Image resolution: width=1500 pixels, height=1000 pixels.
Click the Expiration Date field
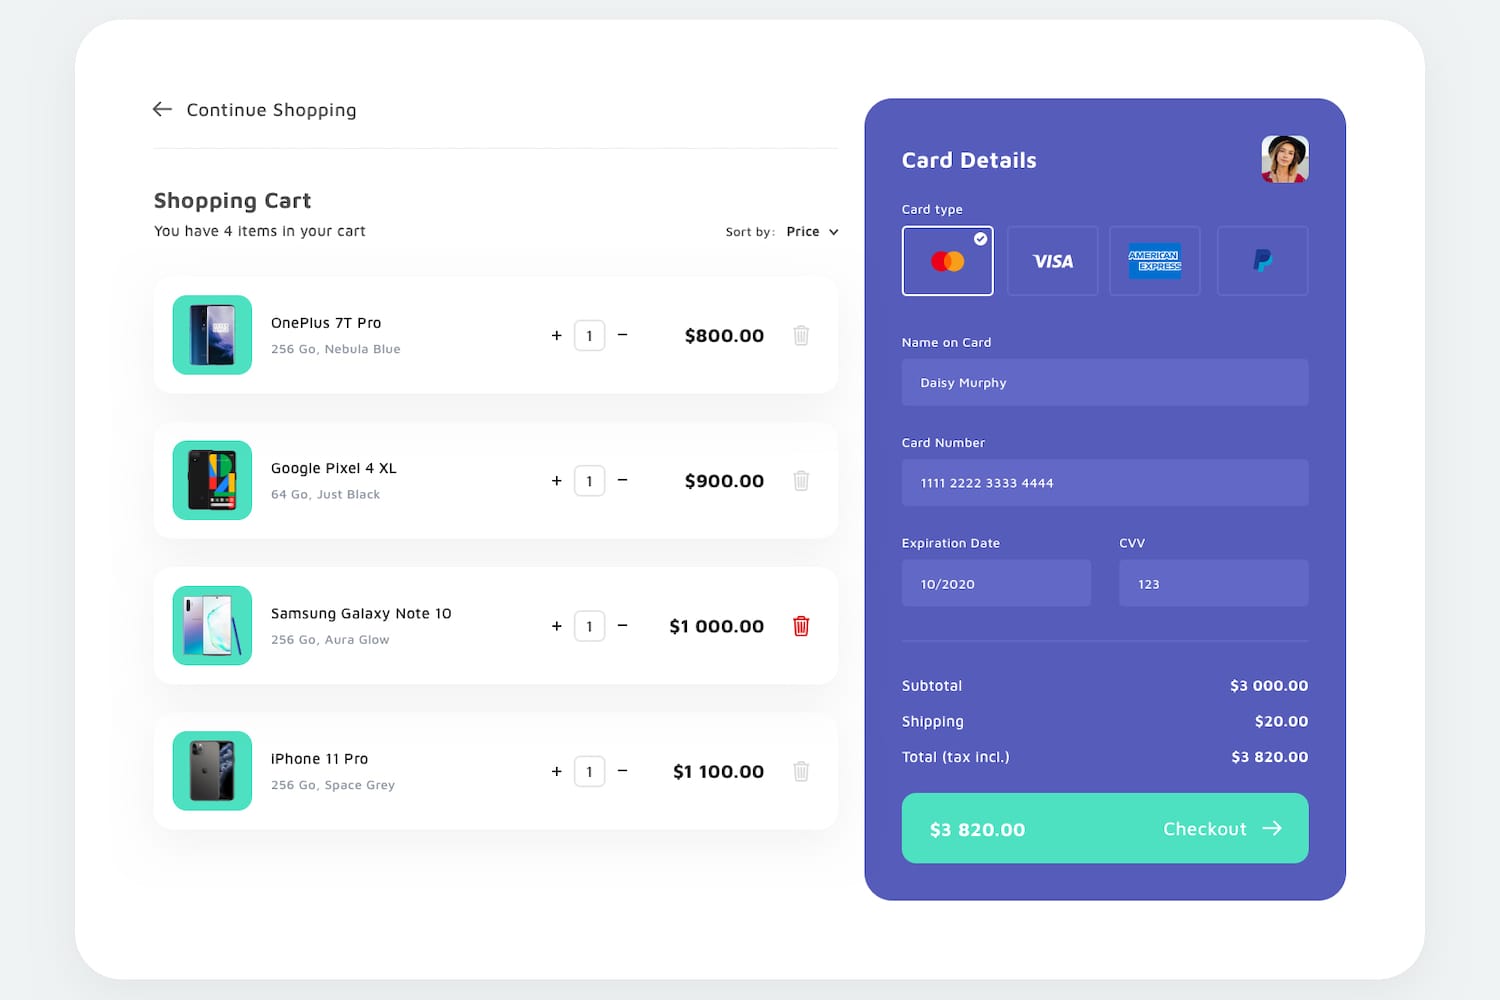click(996, 583)
